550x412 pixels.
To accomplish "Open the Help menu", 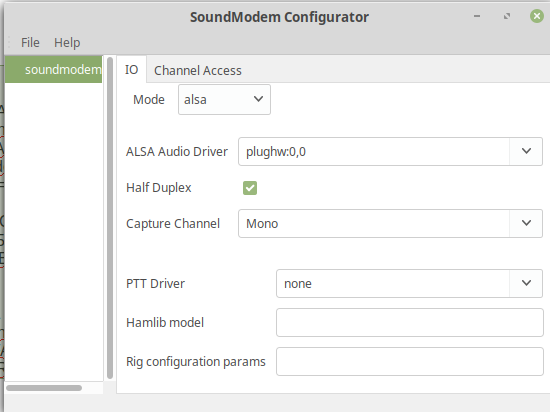I will pyautogui.click(x=67, y=42).
